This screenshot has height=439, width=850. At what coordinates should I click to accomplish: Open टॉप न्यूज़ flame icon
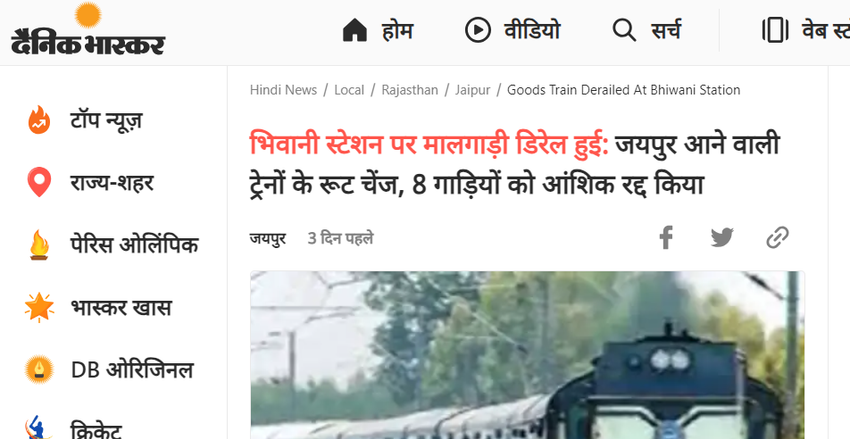[x=39, y=120]
